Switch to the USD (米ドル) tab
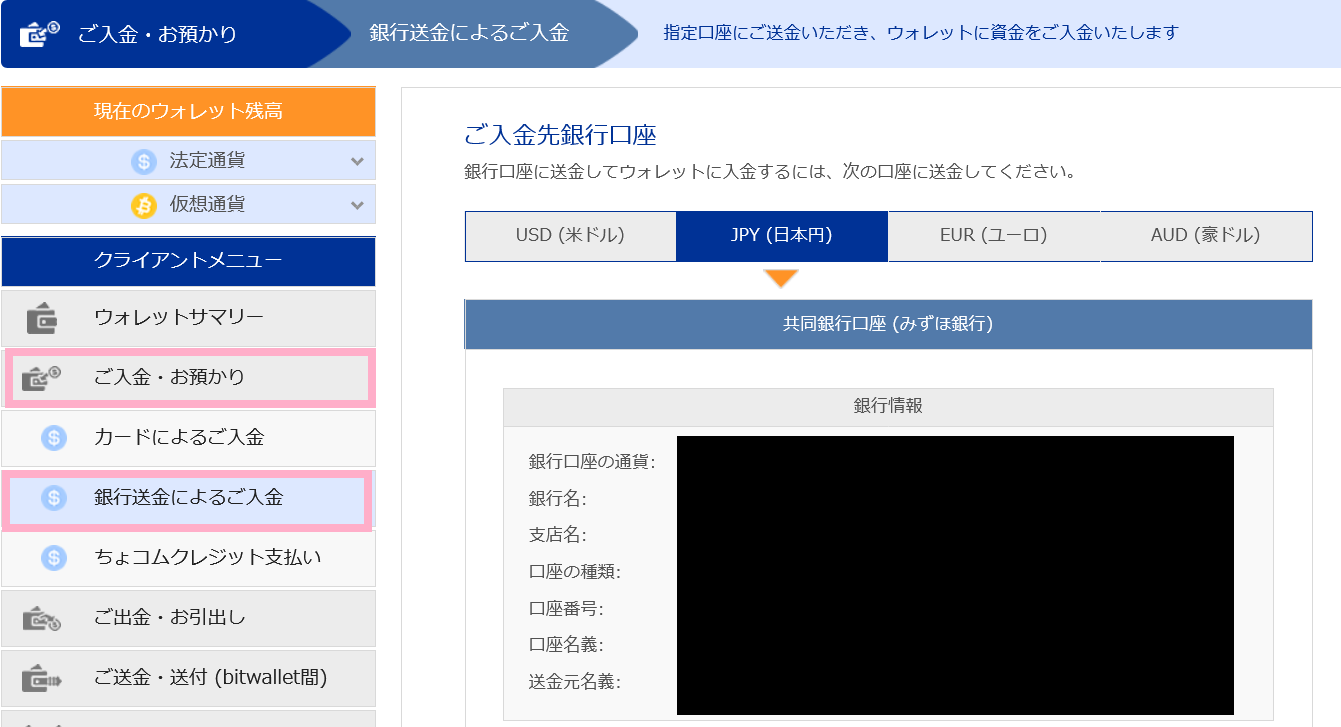The width and height of the screenshot is (1341, 727). [570, 236]
